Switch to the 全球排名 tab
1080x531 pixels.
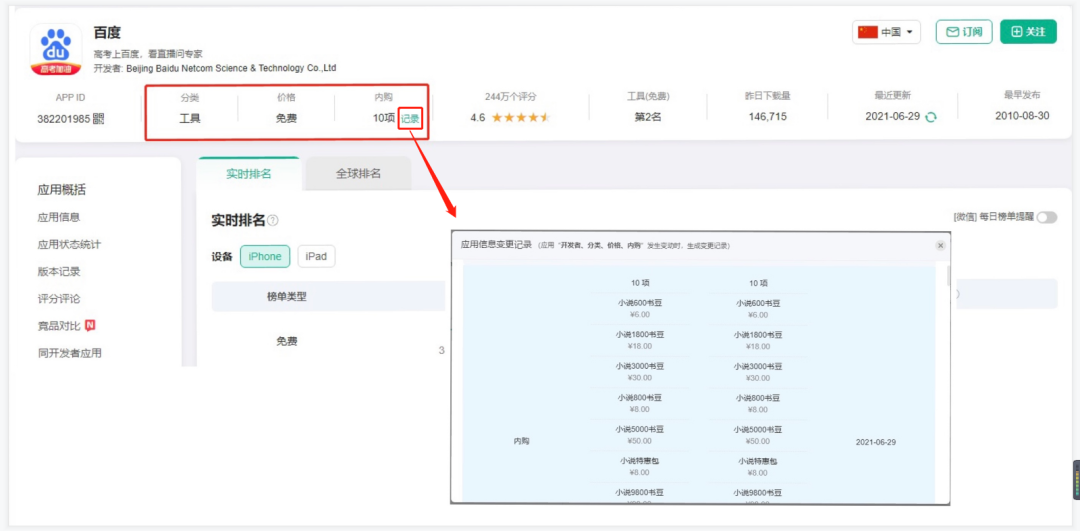click(358, 174)
